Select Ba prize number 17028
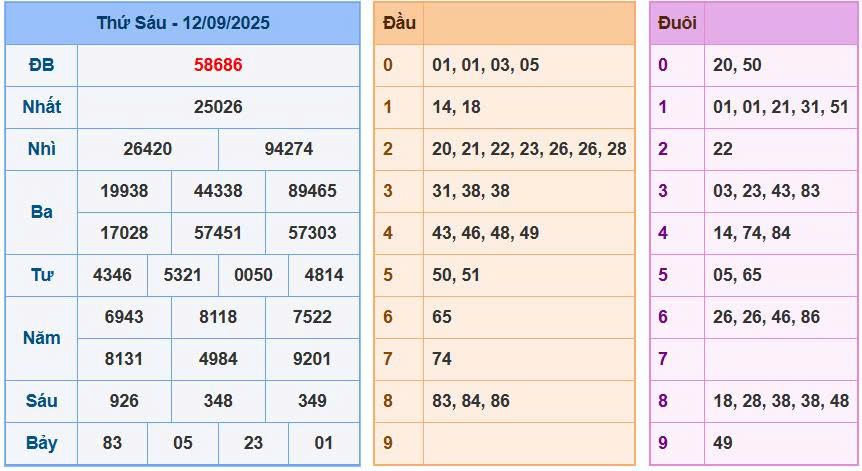Image resolution: width=862 pixels, height=471 pixels. [x=124, y=233]
